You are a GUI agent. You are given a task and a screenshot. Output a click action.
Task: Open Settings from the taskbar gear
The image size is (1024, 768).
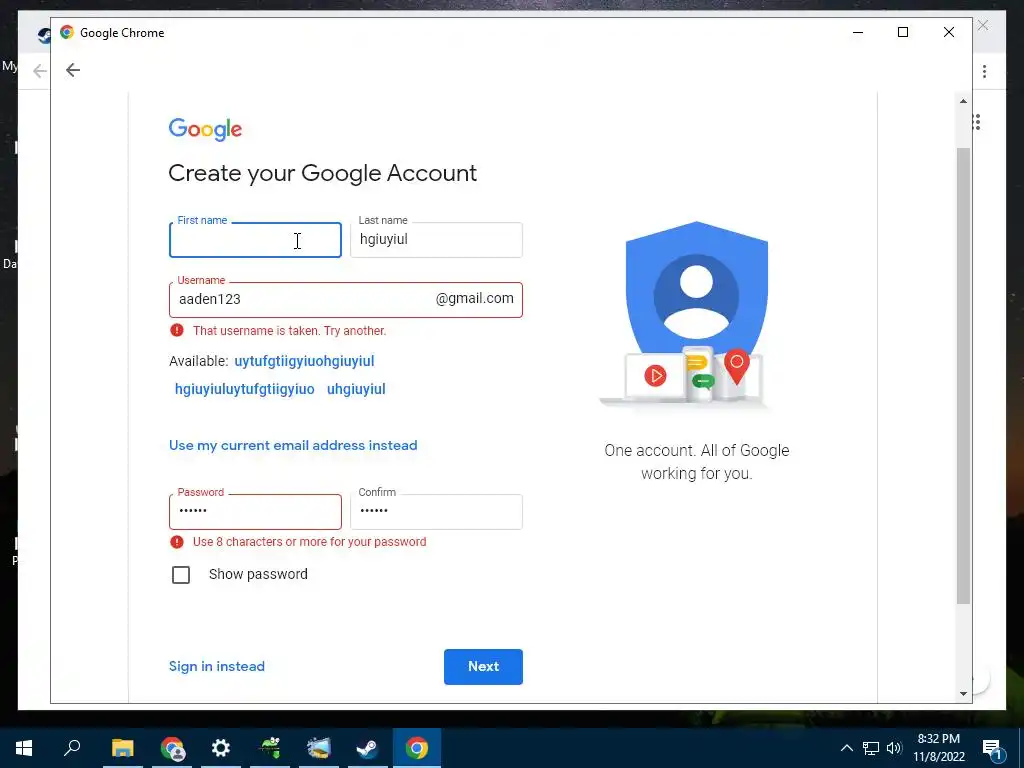click(221, 748)
